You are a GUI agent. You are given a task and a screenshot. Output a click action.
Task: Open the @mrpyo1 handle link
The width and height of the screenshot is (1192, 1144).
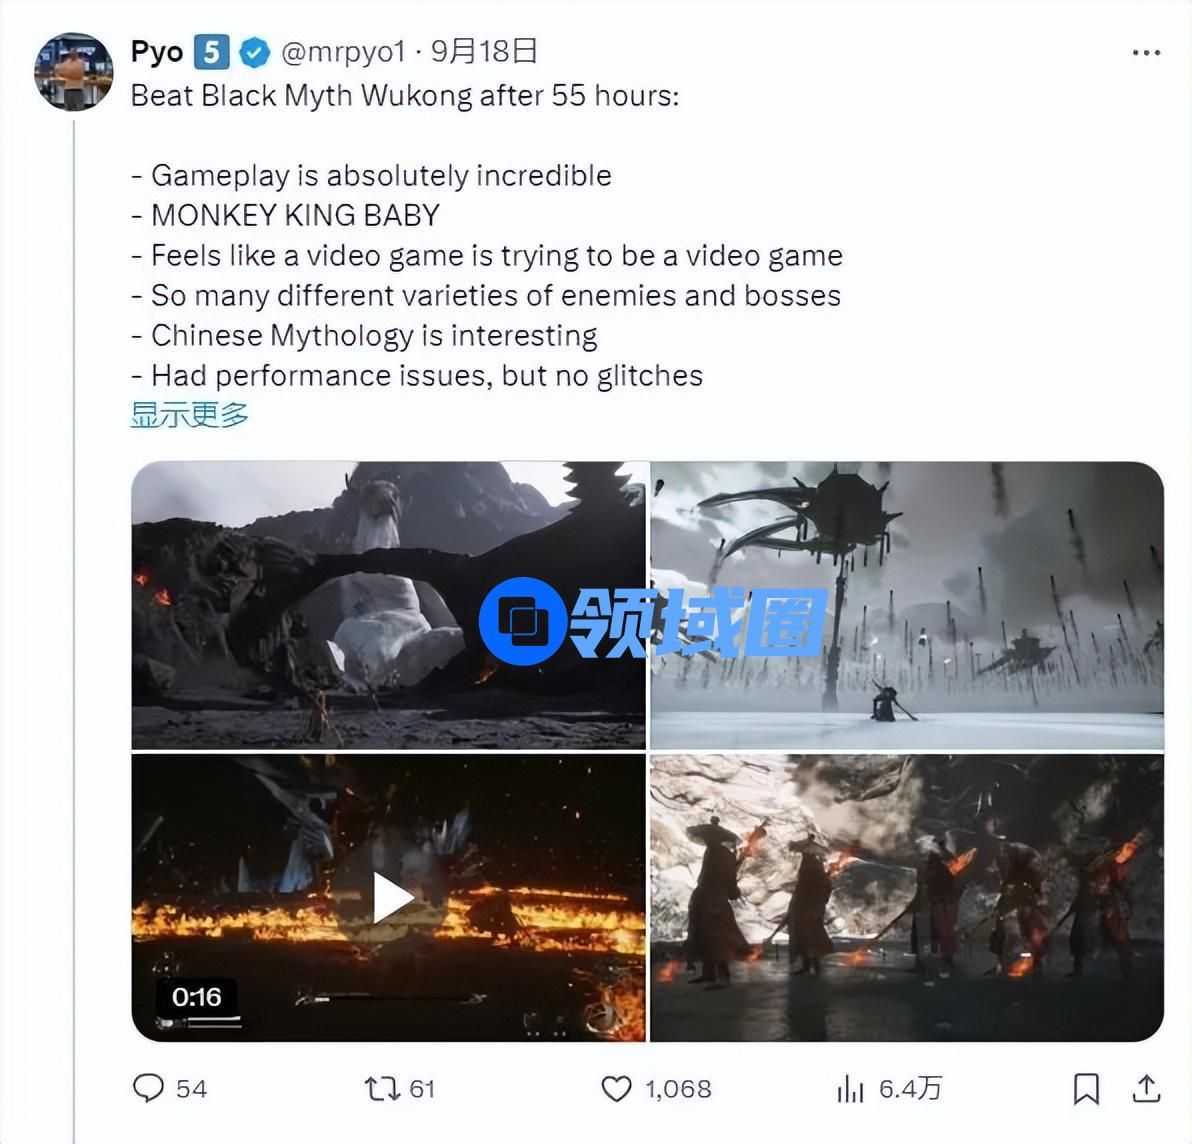[343, 52]
